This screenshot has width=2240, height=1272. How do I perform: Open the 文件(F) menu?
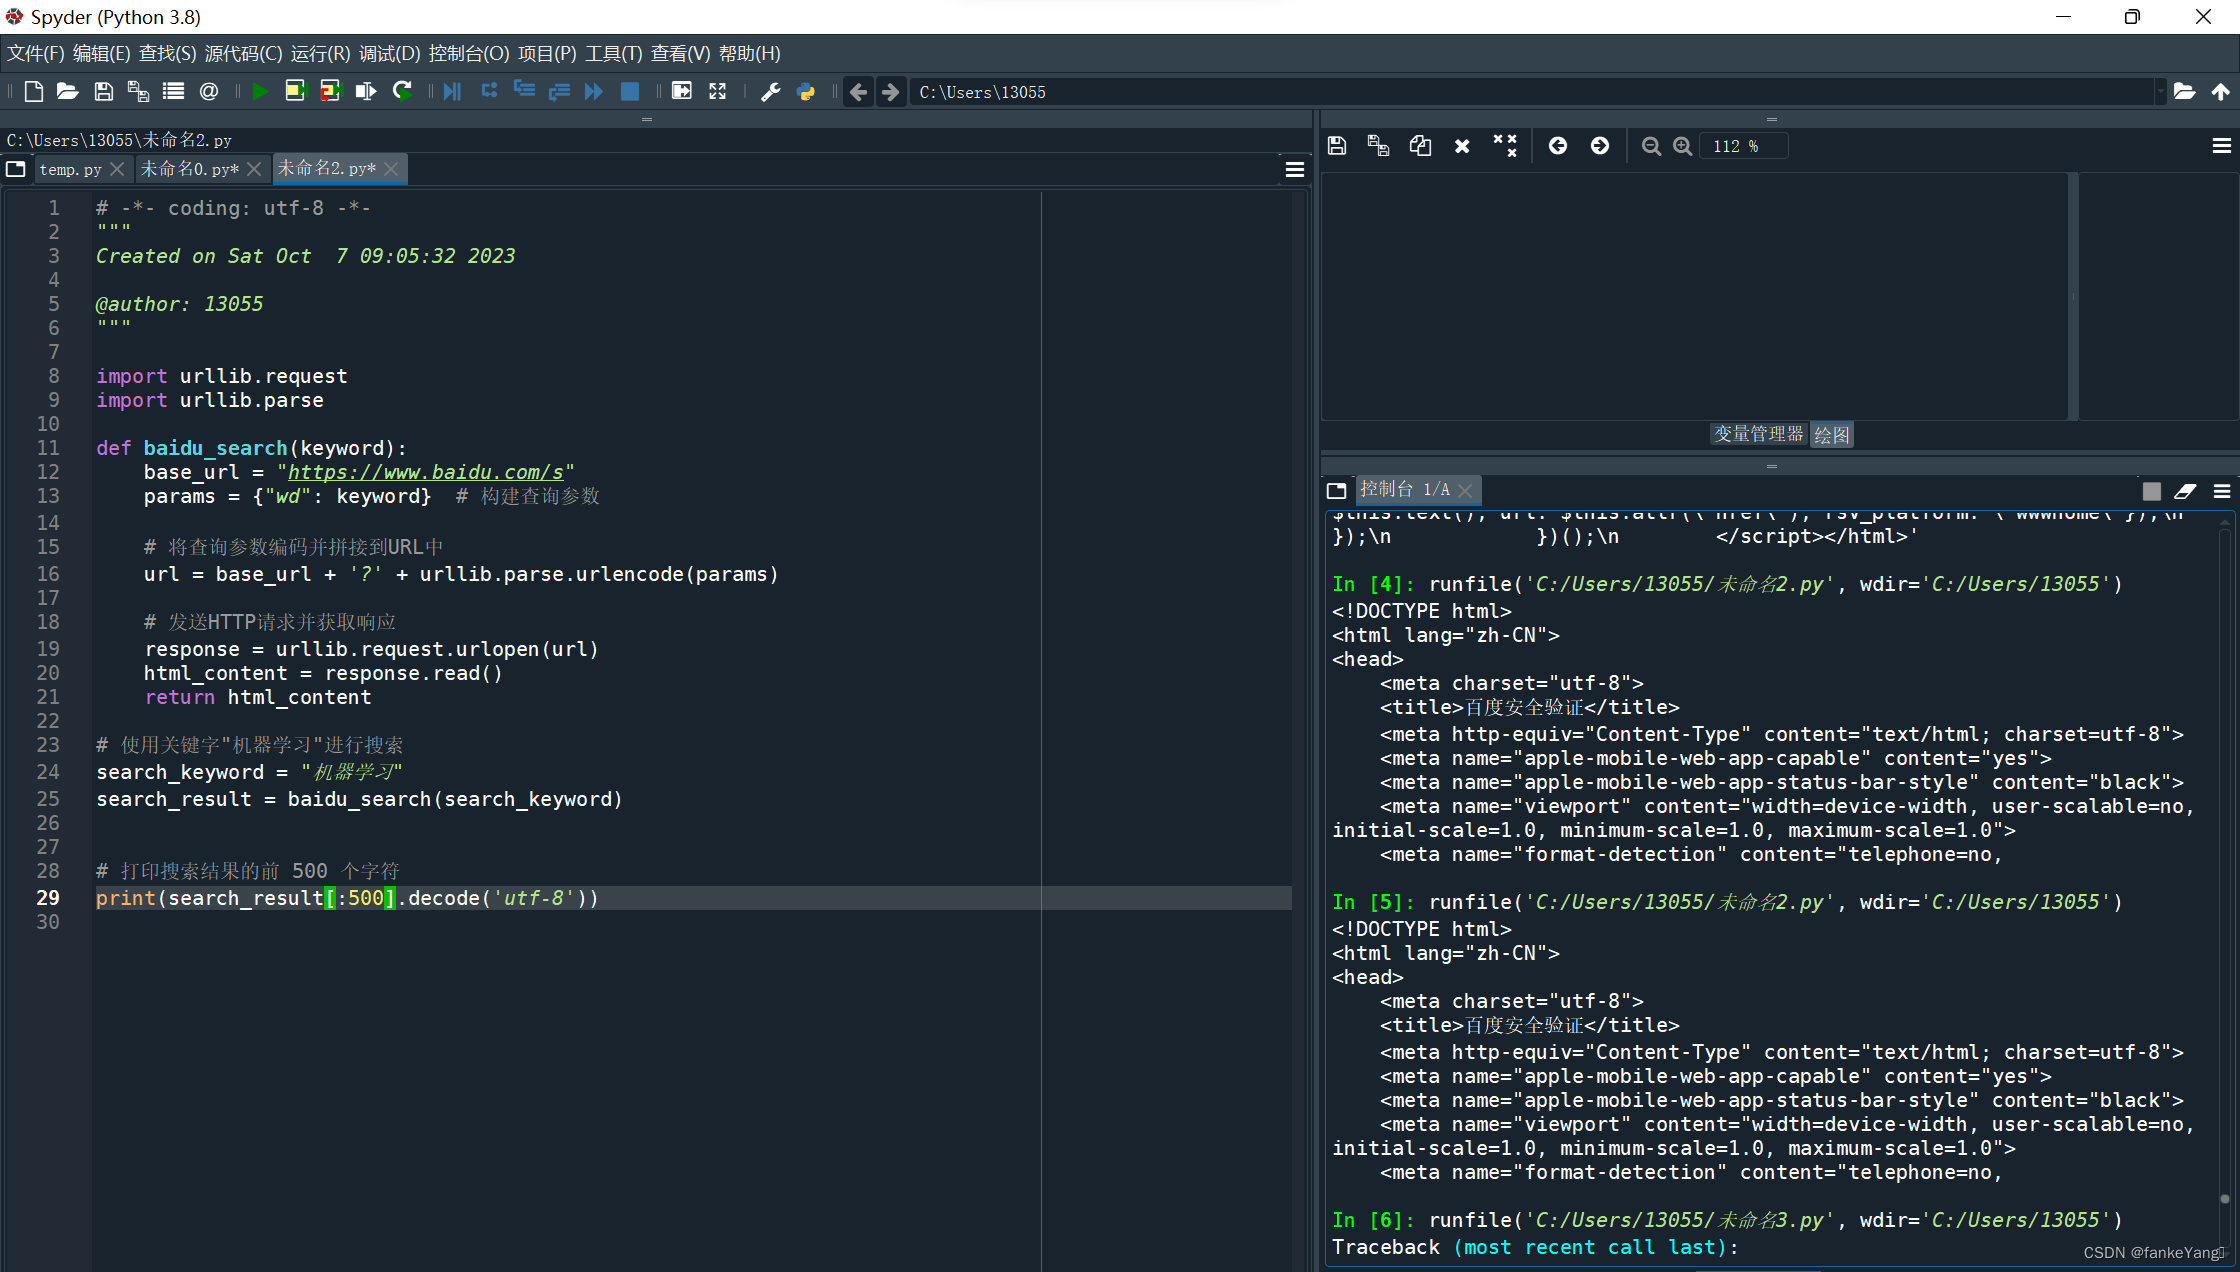pos(36,54)
